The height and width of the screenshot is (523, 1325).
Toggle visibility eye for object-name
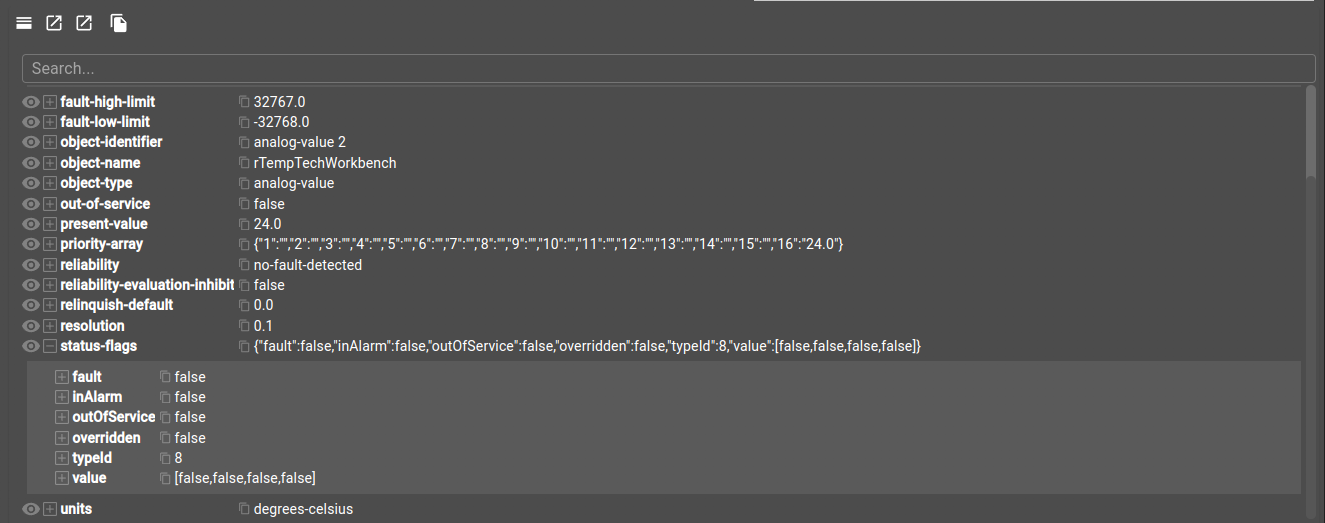(x=31, y=163)
